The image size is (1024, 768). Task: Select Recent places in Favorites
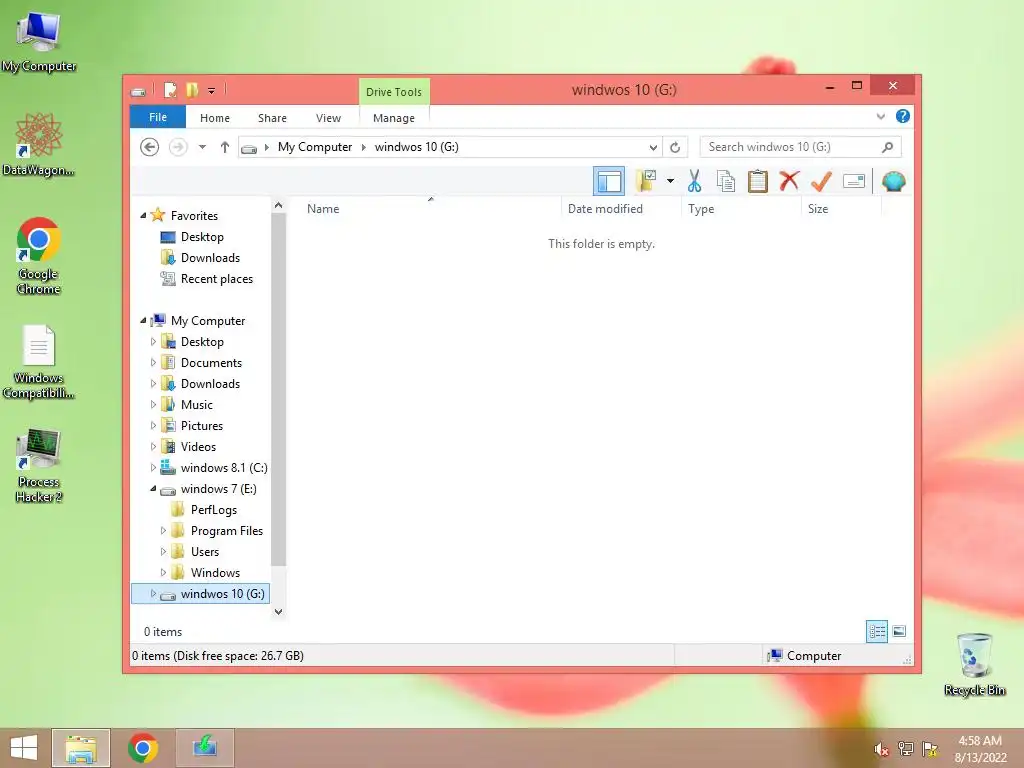217,279
